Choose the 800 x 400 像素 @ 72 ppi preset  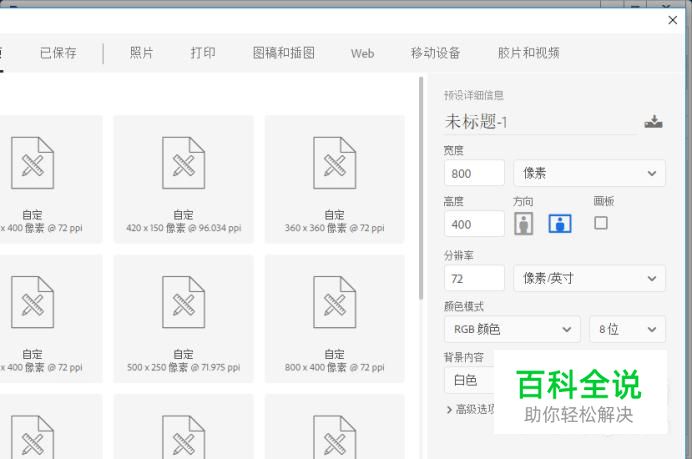[335, 318]
